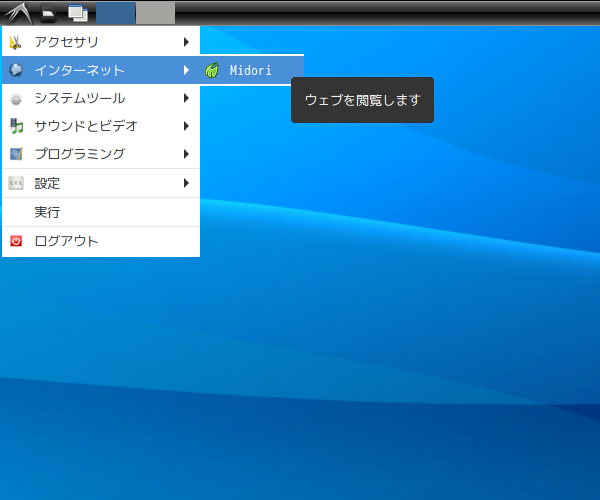Open the システムツール menu
Screen dimensions: 600x500
tap(101, 98)
